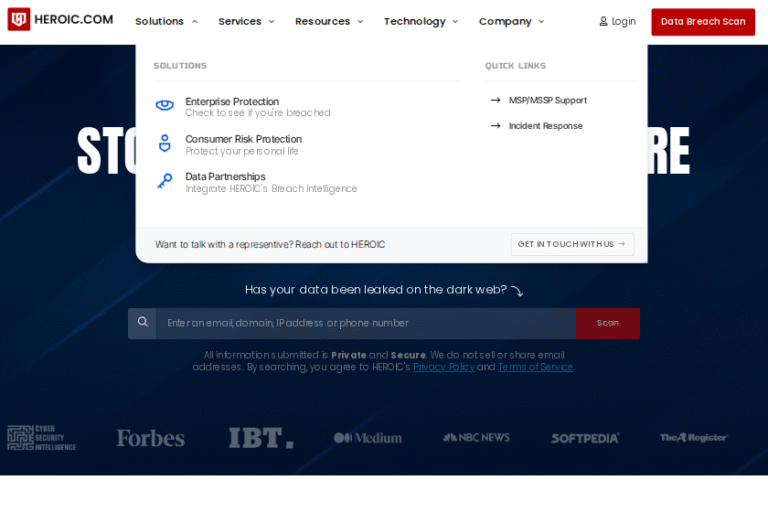Open the Technology dropdown menu
The height and width of the screenshot is (512, 768).
click(x=421, y=21)
